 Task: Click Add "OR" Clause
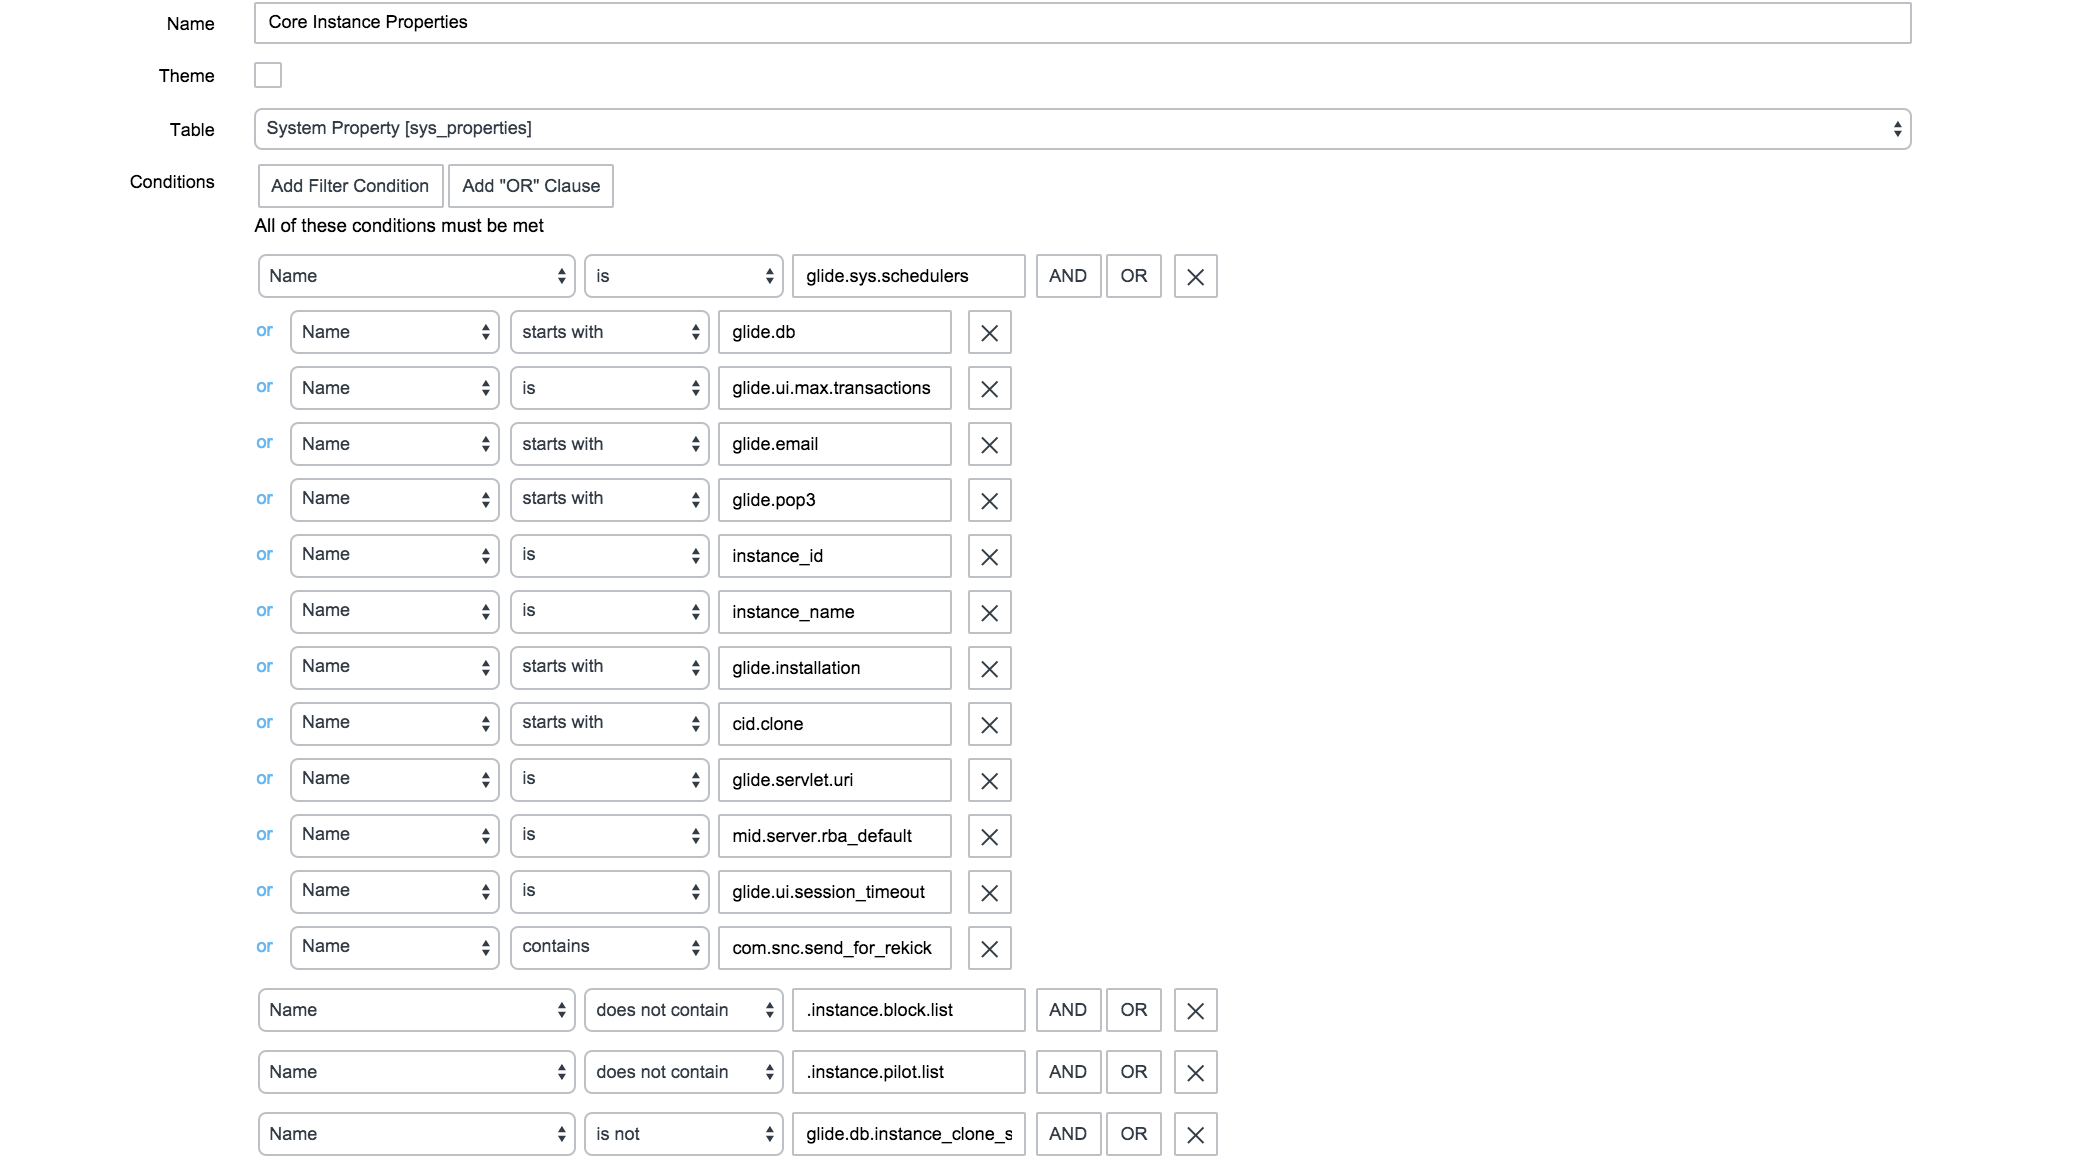tap(531, 186)
